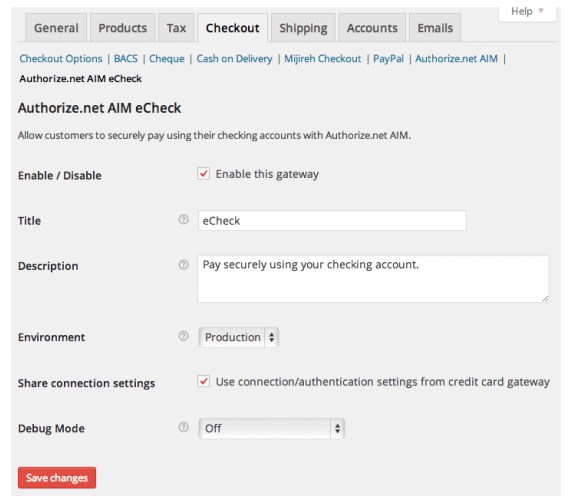Click the Save changes button
The width and height of the screenshot is (571, 503).
pos(57,478)
